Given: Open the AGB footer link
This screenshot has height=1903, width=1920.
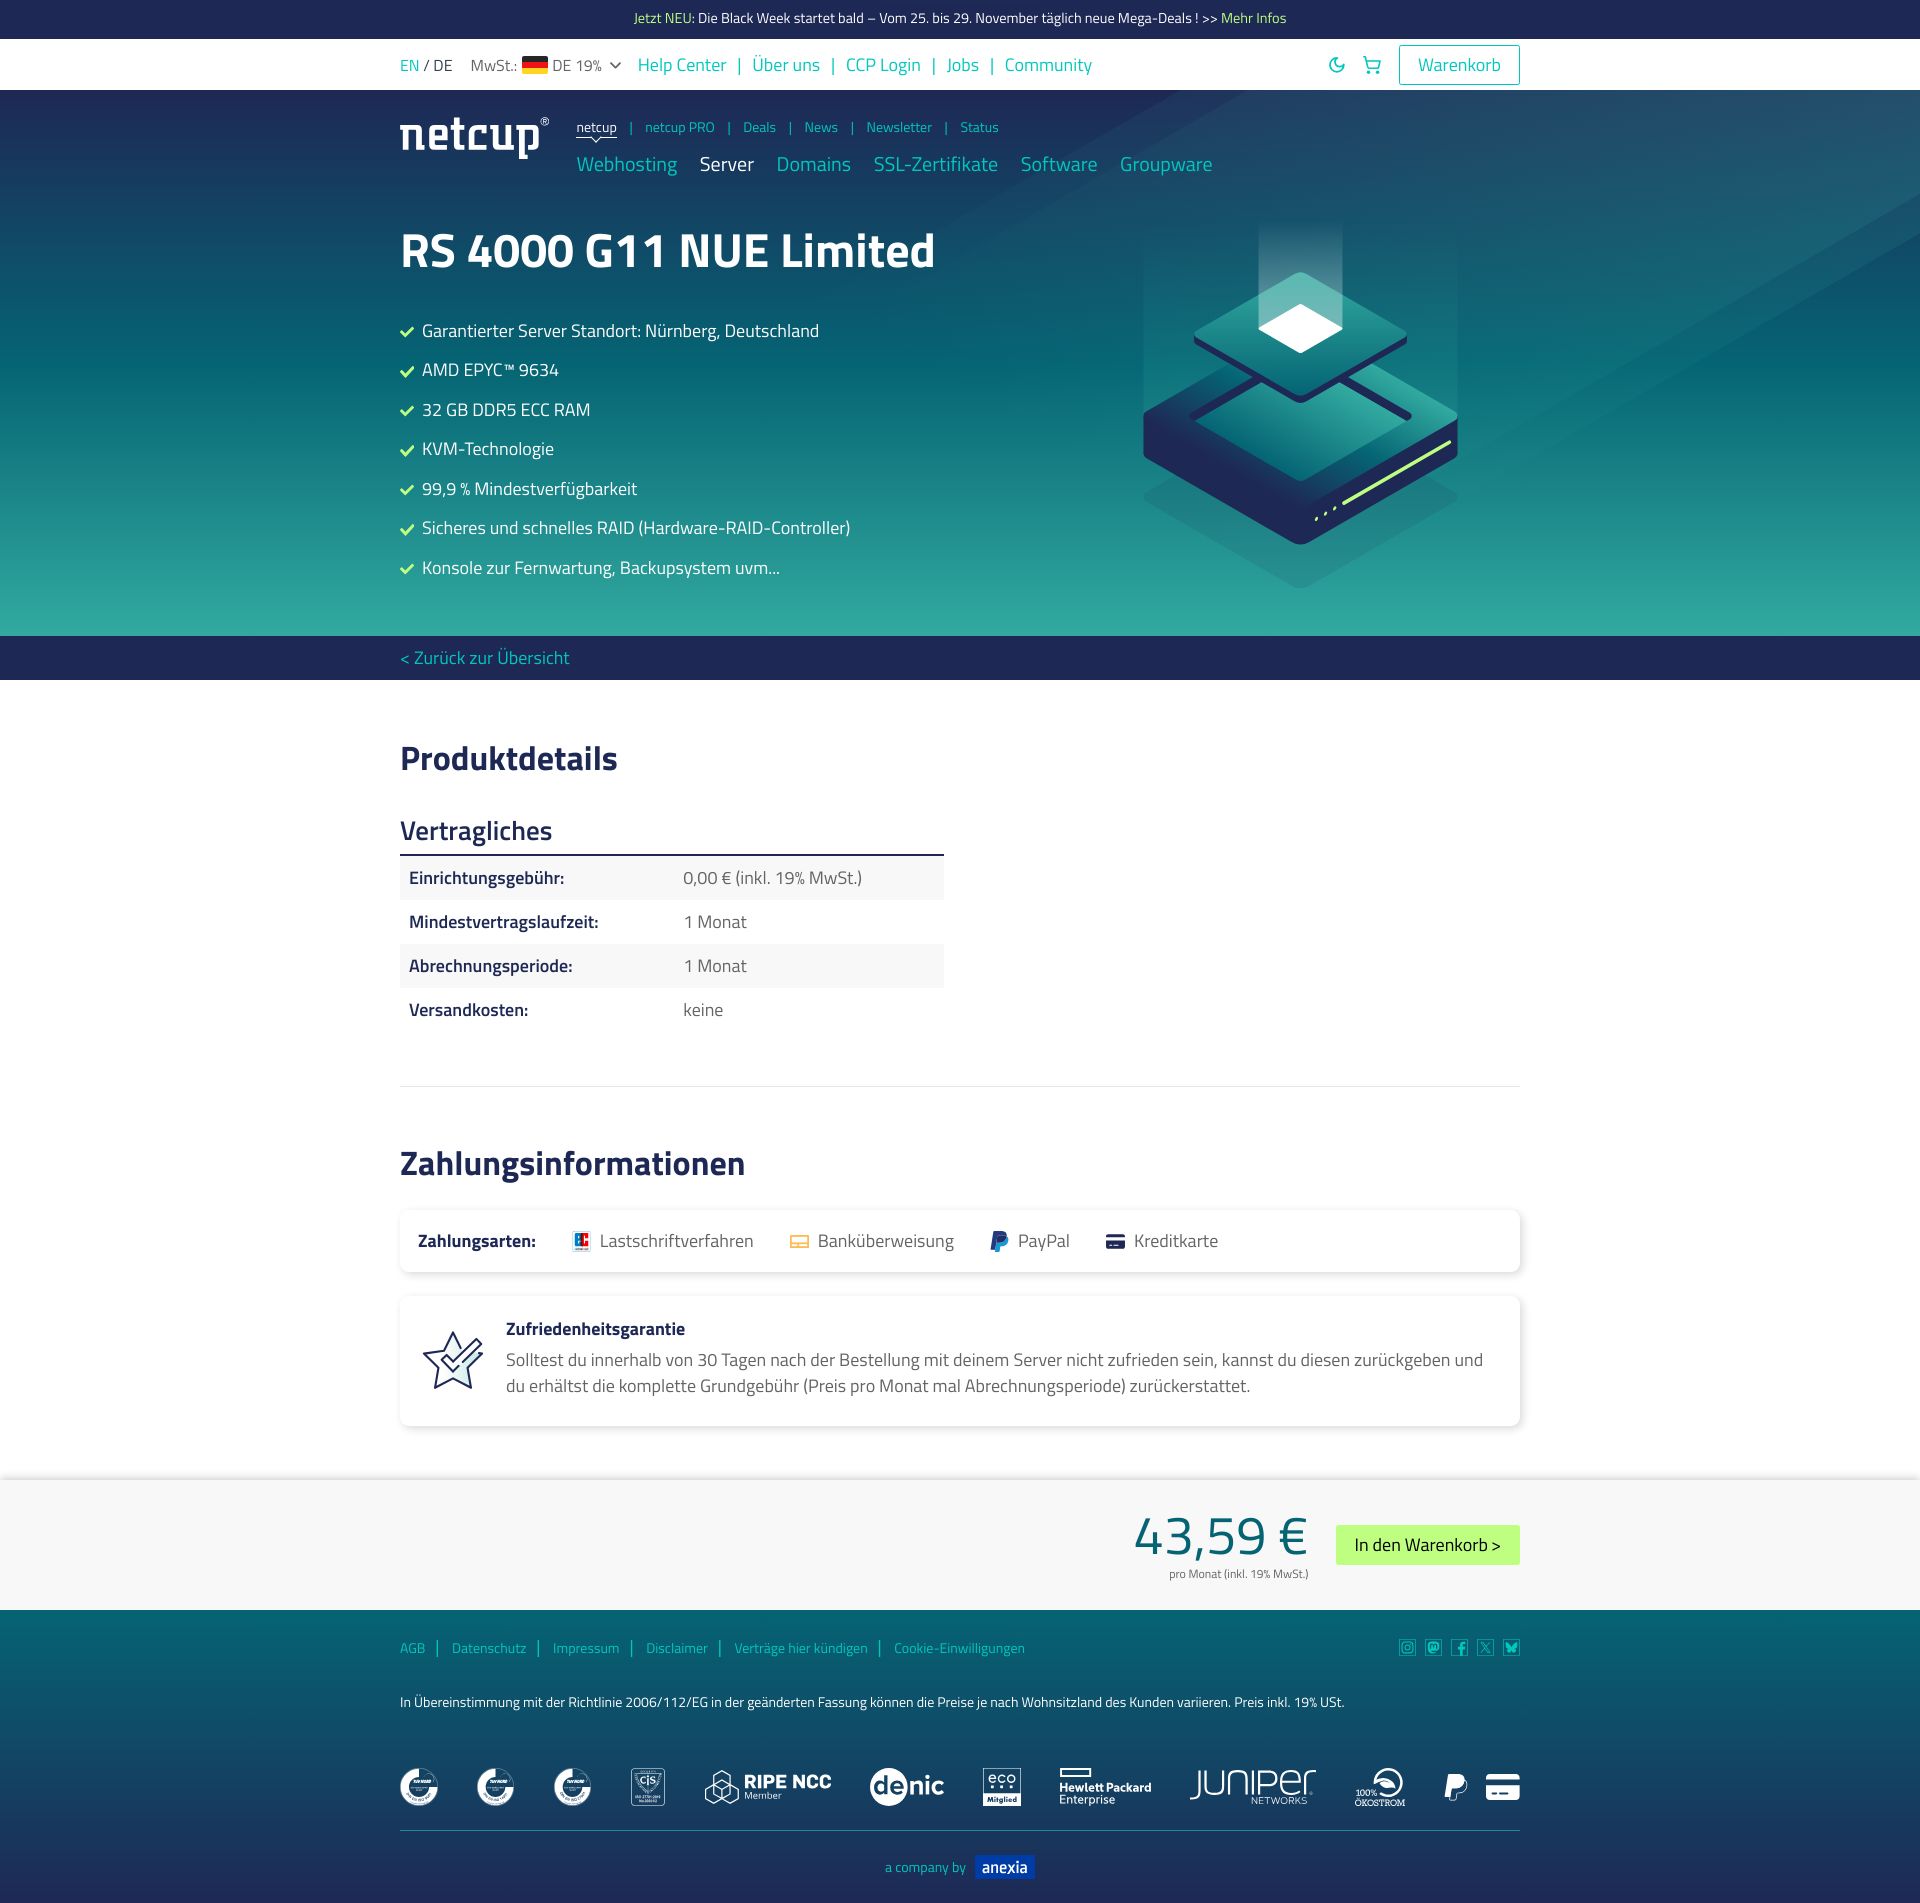Looking at the screenshot, I should click(x=412, y=1648).
